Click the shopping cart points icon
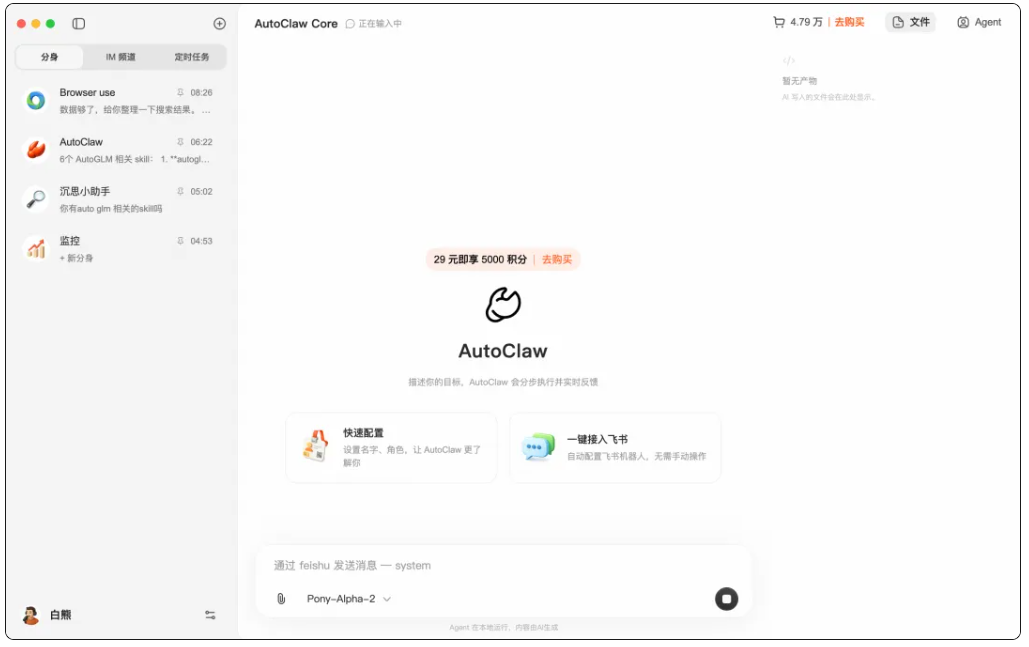1029x647 pixels. pyautogui.click(x=781, y=22)
